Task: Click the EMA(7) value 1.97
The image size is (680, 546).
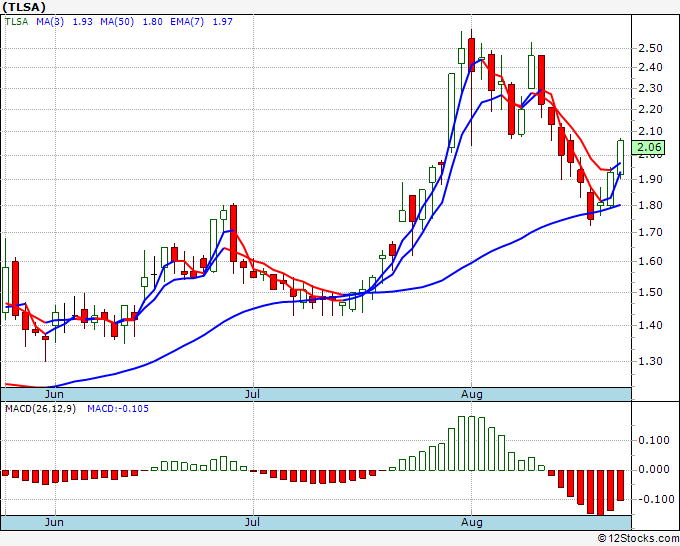Action: coord(222,22)
